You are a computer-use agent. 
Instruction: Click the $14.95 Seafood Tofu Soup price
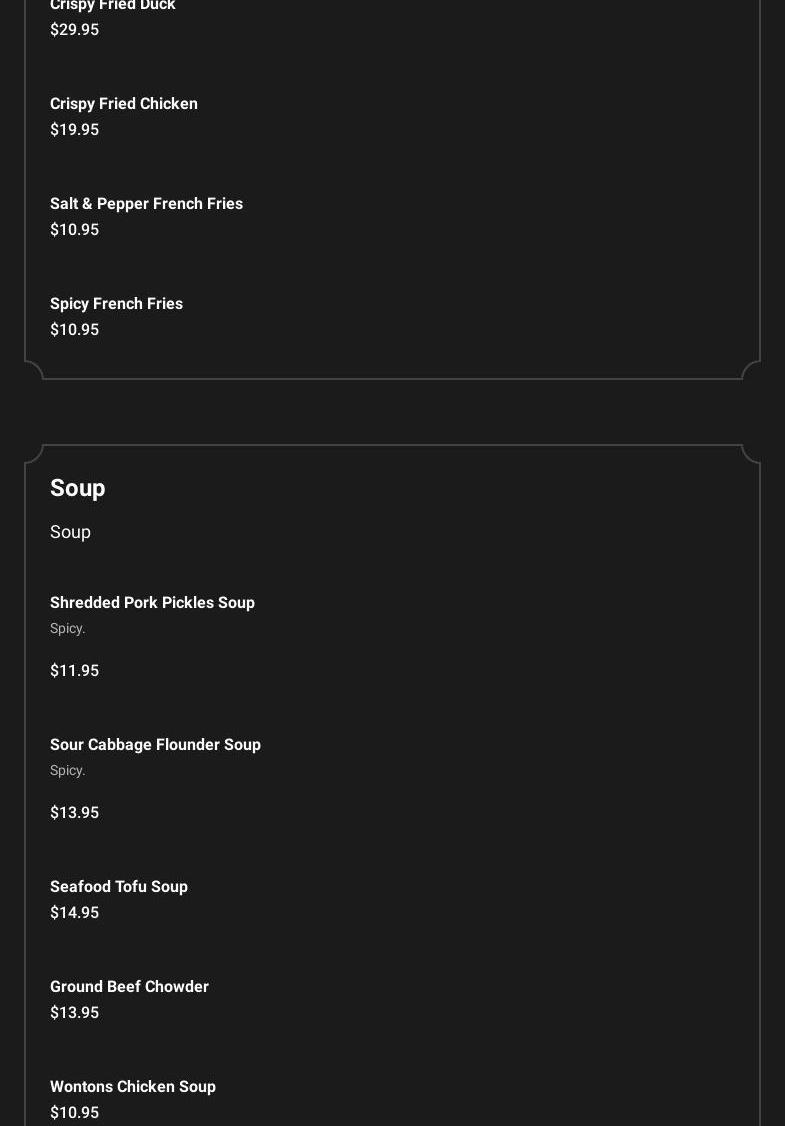coord(75,913)
